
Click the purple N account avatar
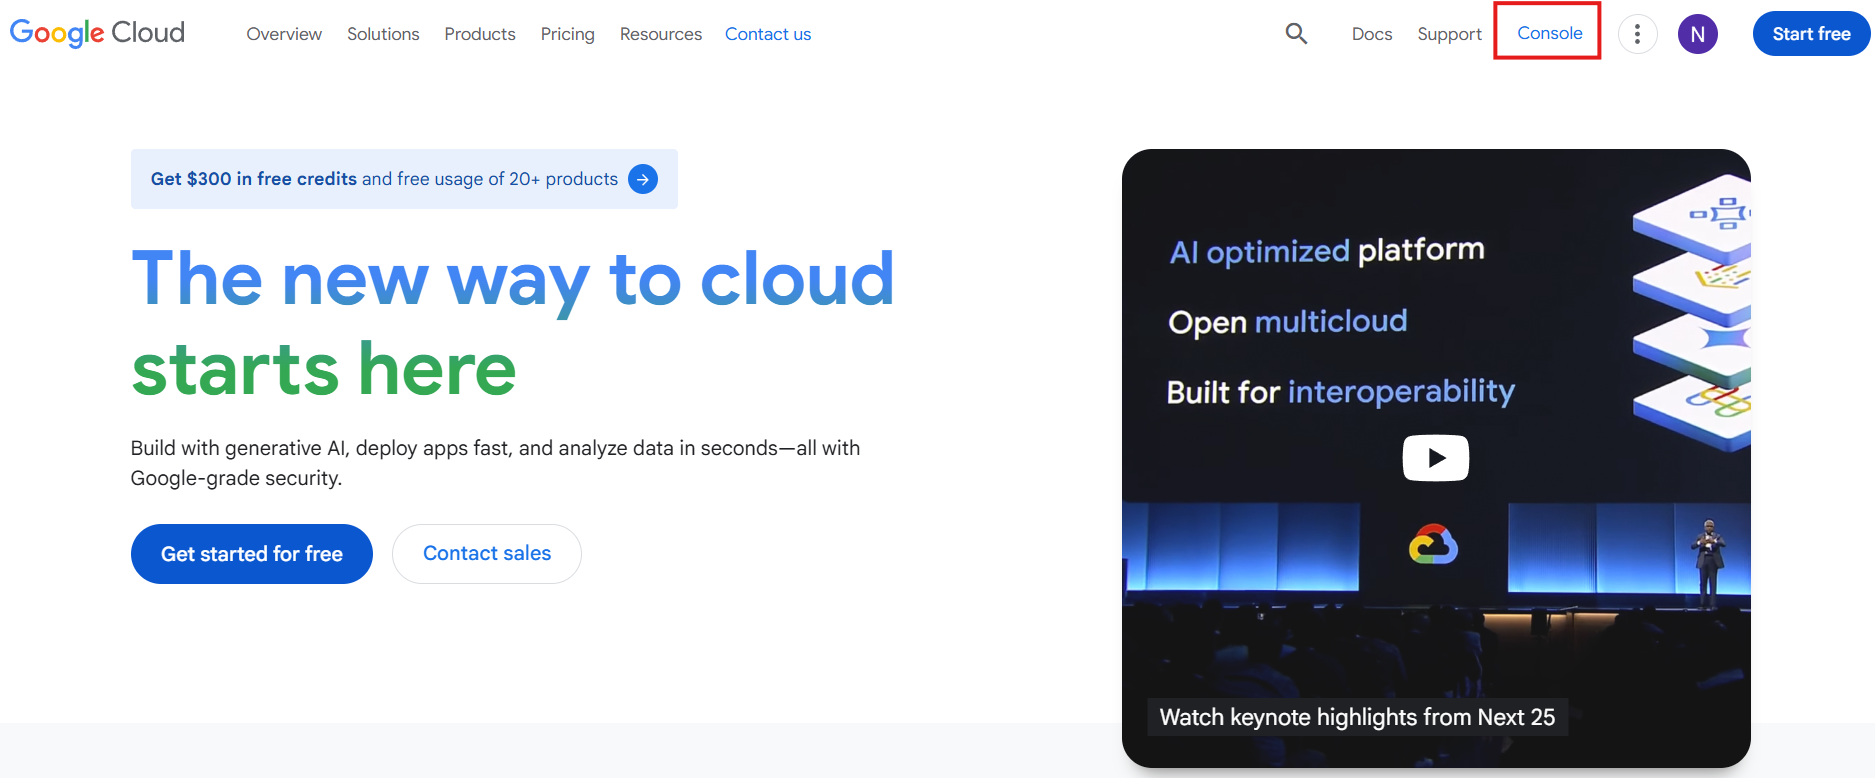1697,34
